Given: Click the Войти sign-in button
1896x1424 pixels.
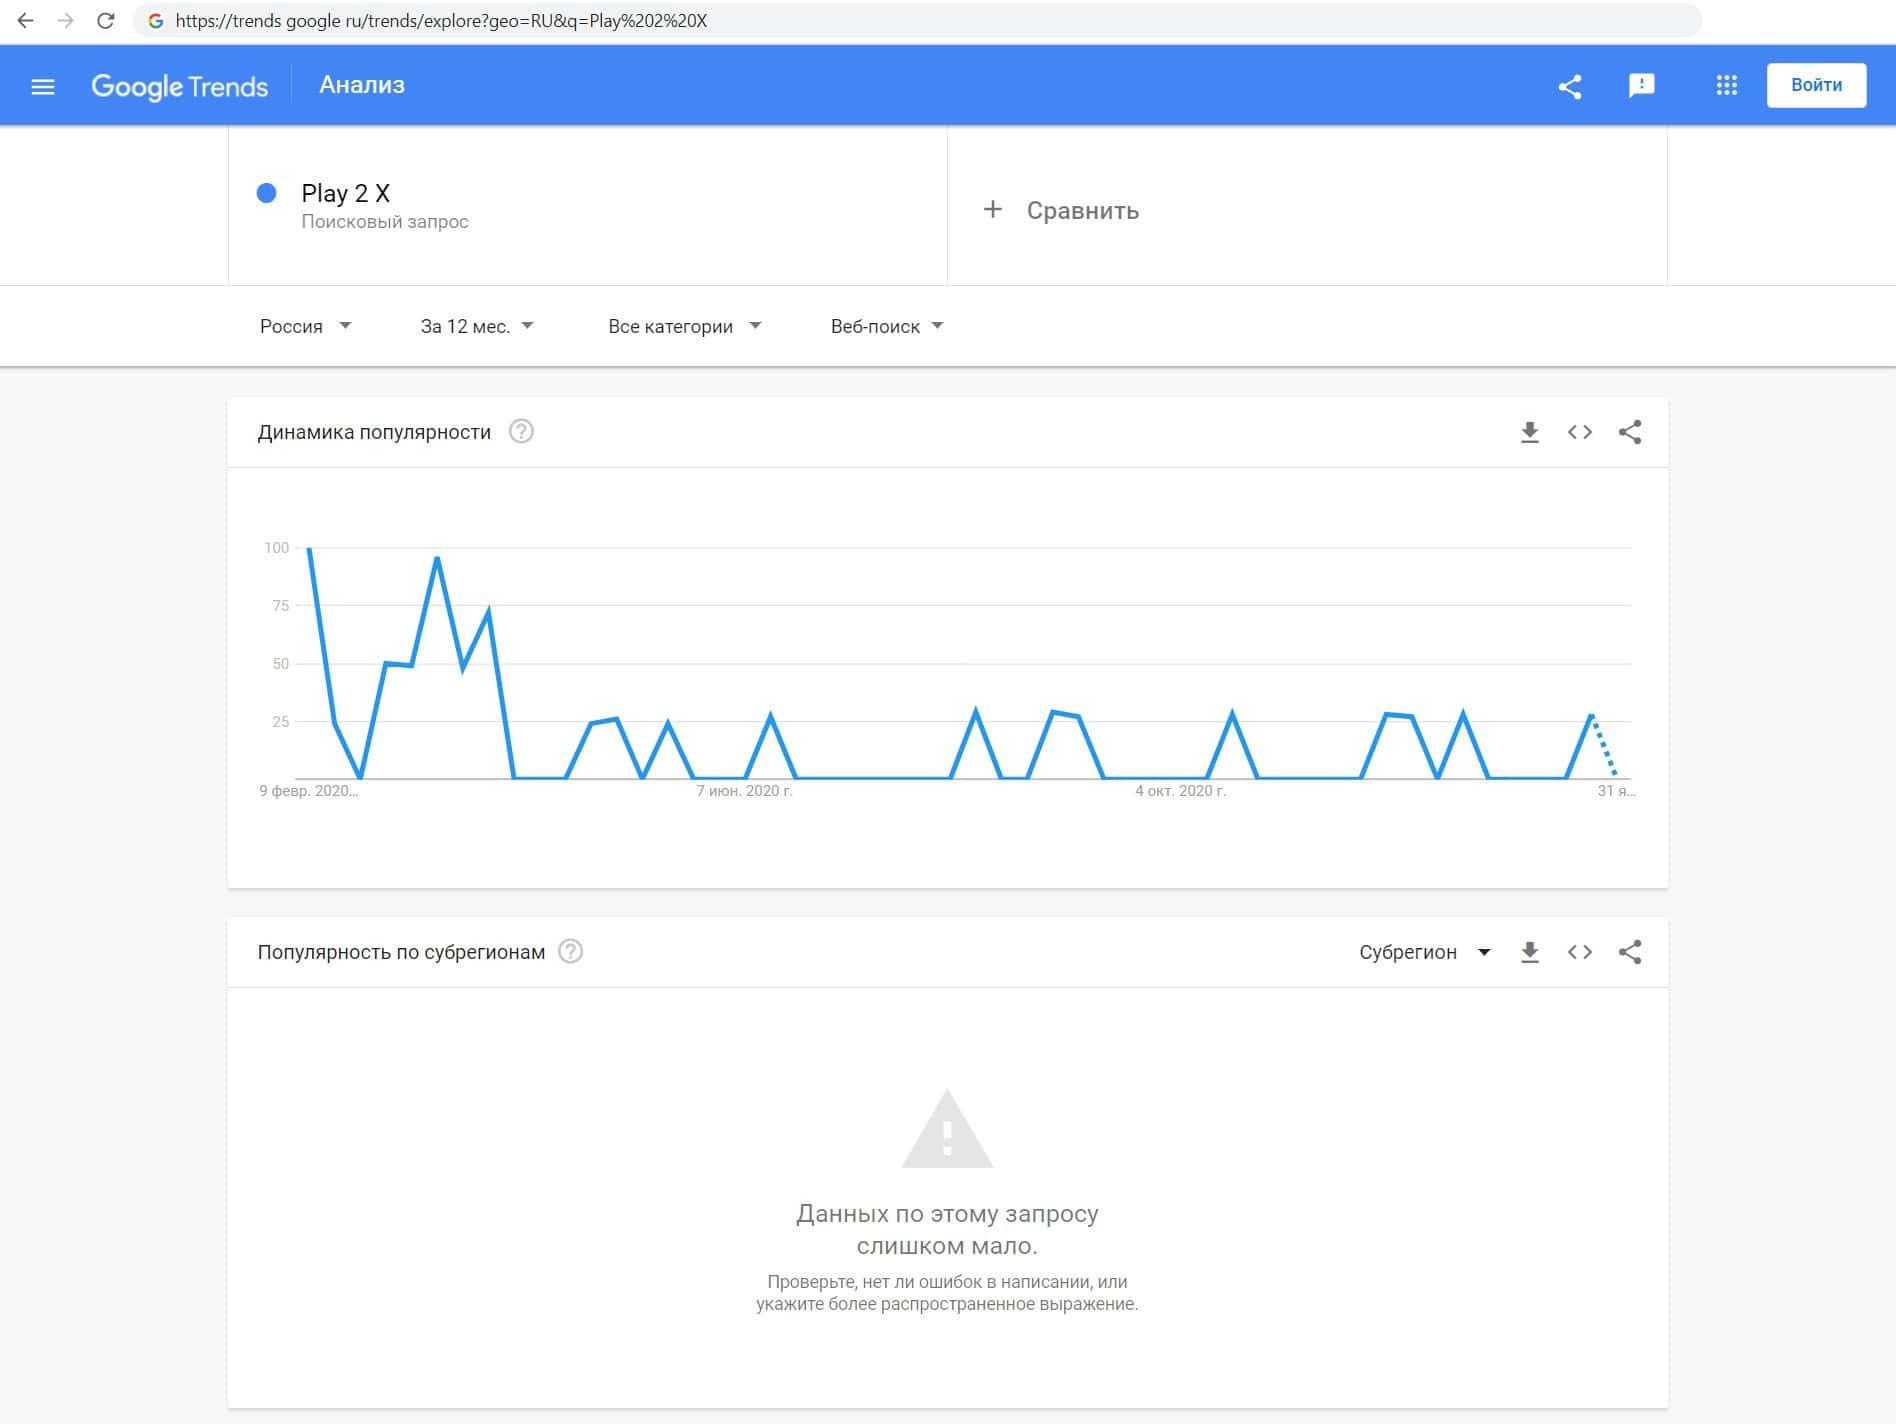Looking at the screenshot, I should pyautogui.click(x=1816, y=85).
